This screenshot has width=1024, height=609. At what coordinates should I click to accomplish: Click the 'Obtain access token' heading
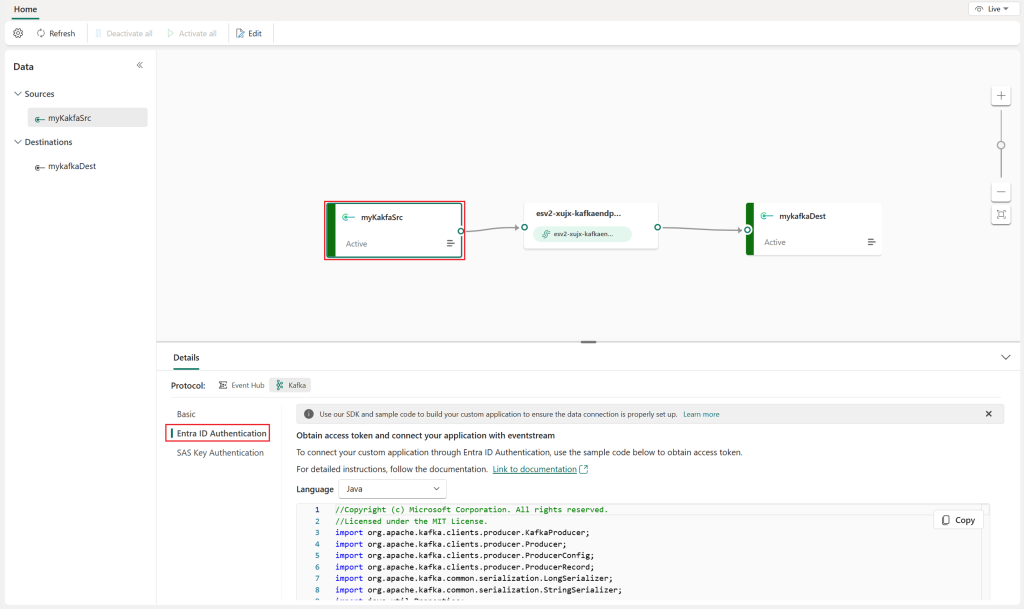[426, 435]
